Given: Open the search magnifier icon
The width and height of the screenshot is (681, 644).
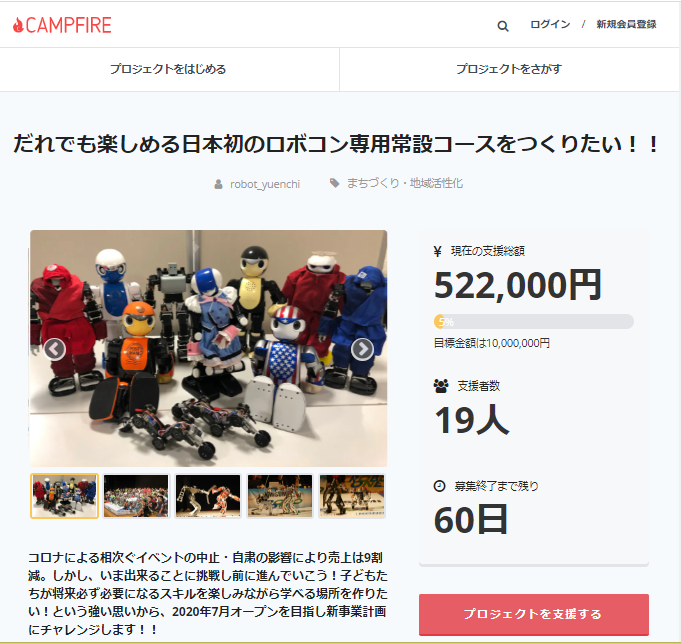Looking at the screenshot, I should point(502,26).
